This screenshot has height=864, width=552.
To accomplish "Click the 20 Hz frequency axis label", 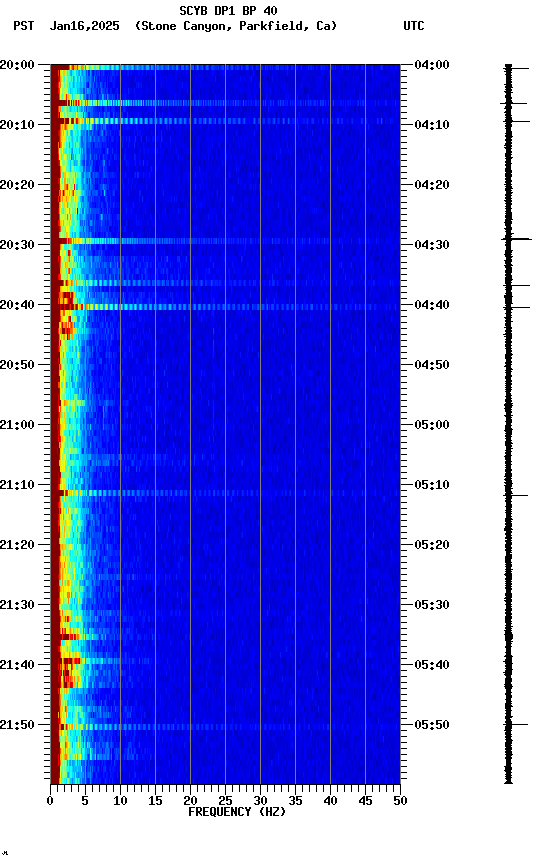I will click(x=190, y=801).
